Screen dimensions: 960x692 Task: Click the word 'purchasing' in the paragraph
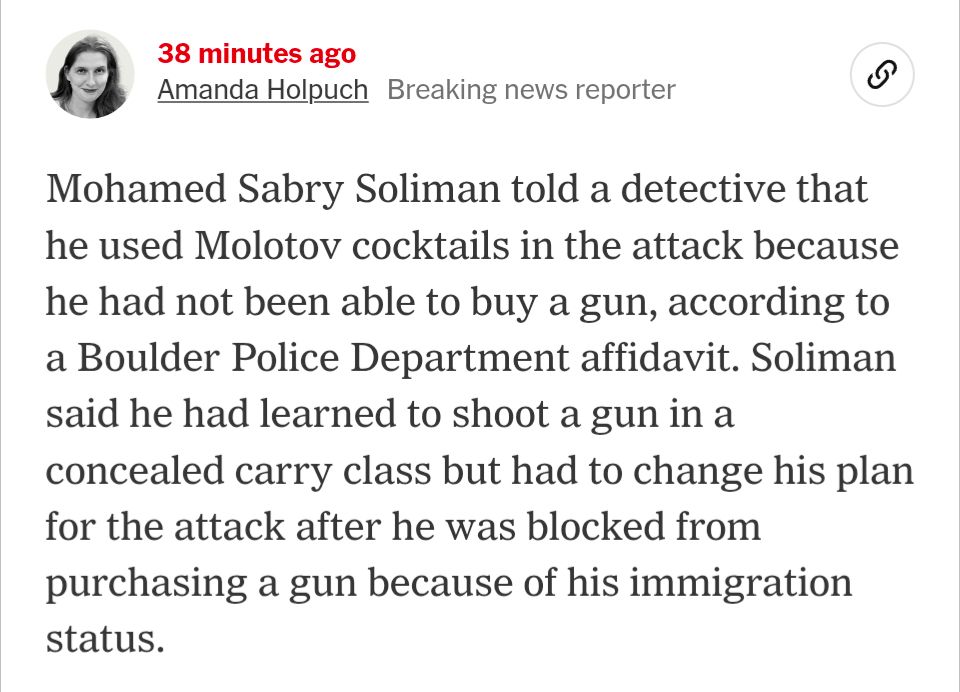point(146,583)
